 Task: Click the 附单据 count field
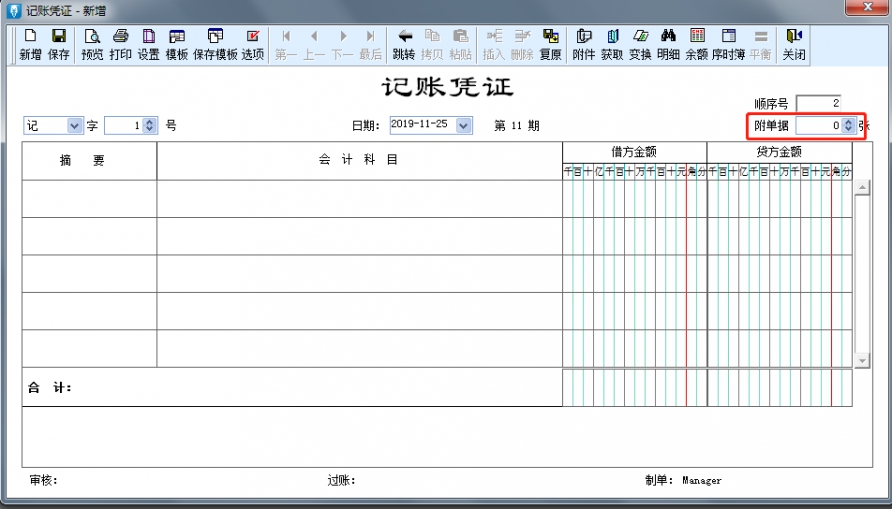pos(819,125)
